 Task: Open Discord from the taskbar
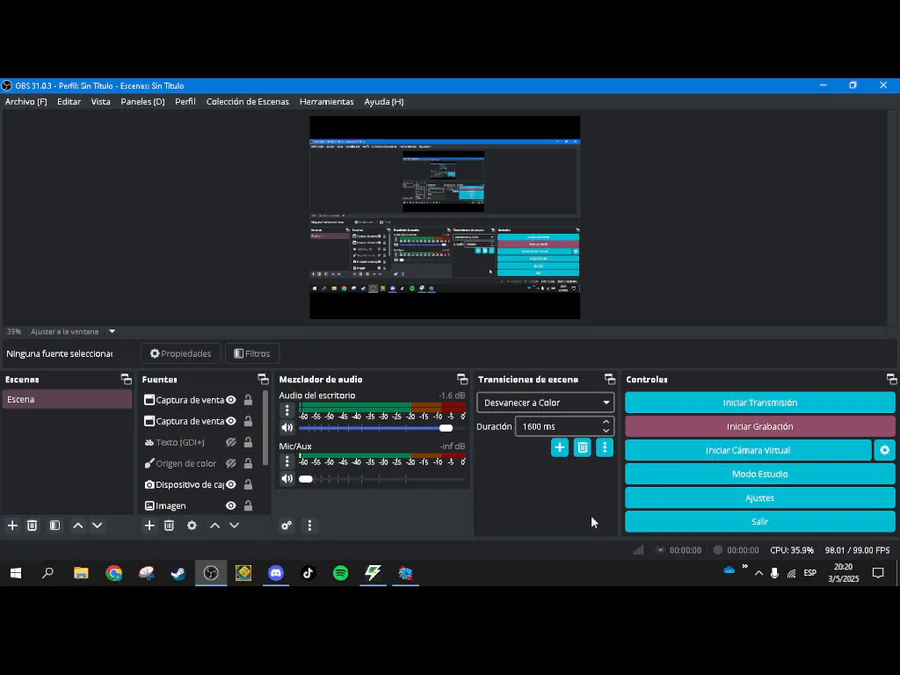pos(276,573)
